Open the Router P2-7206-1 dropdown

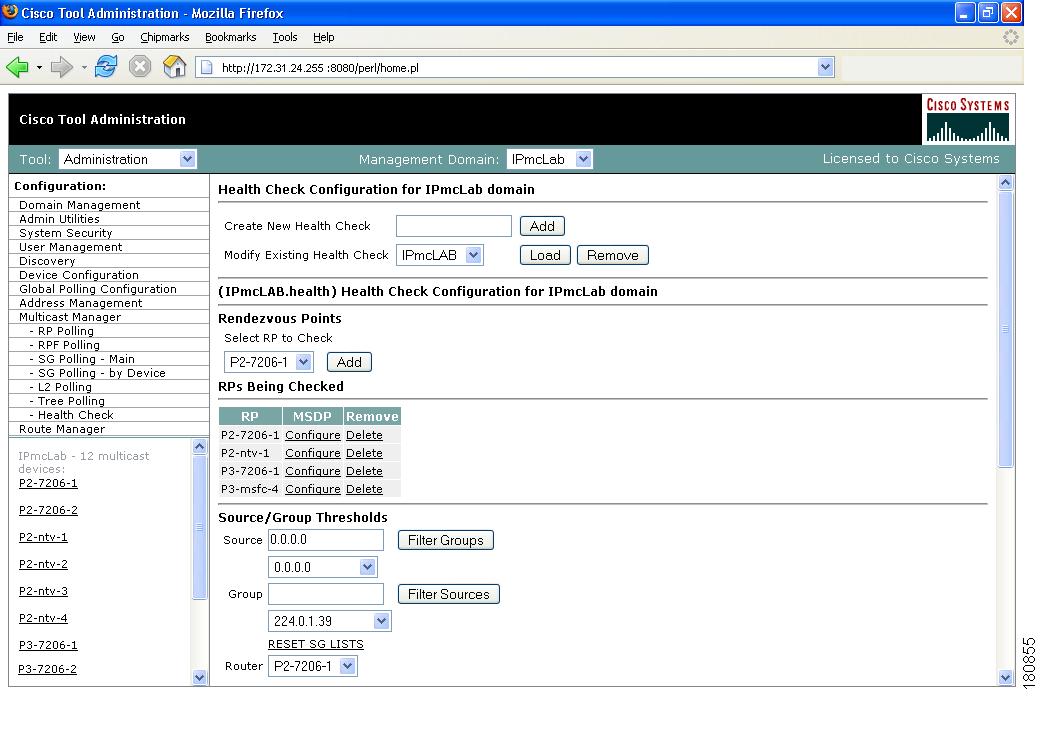[313, 666]
